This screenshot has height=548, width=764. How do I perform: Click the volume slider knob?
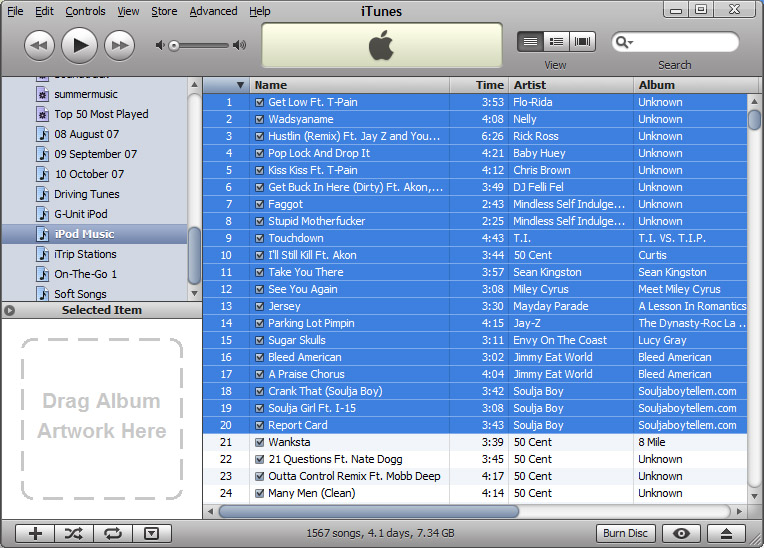click(174, 46)
